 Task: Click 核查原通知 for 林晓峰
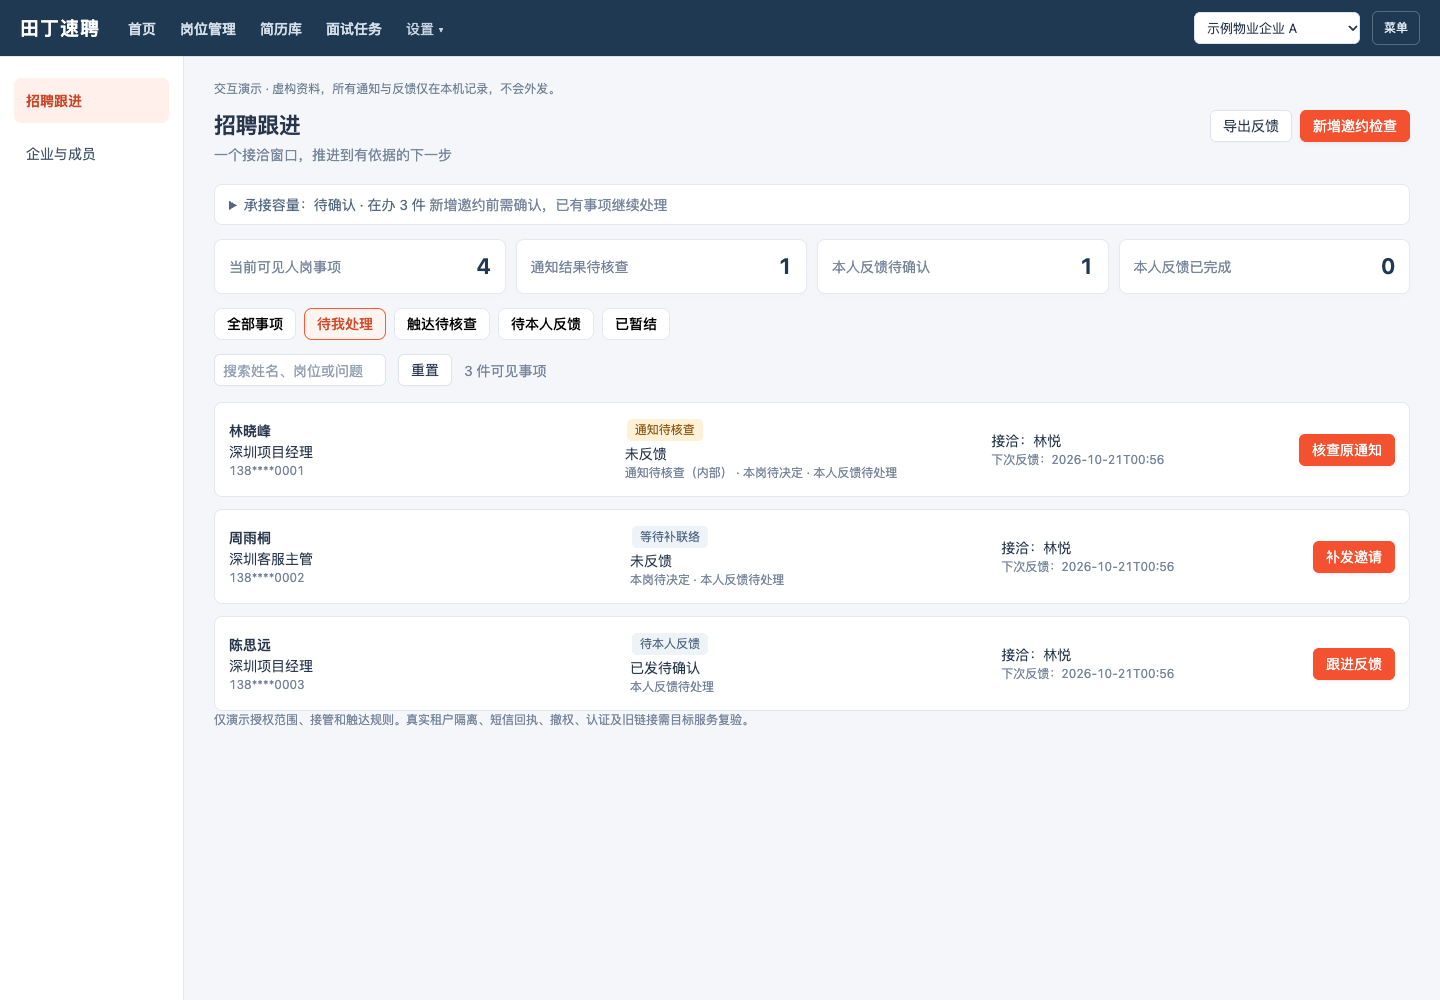click(x=1347, y=450)
